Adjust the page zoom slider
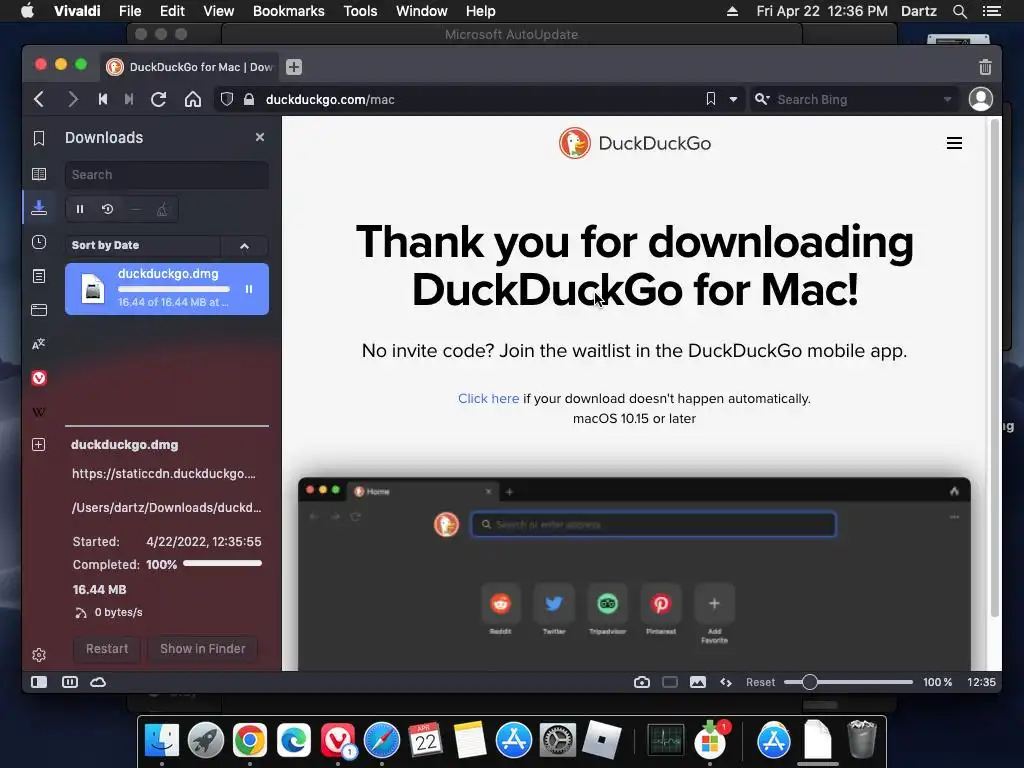The width and height of the screenshot is (1024, 768). click(848, 682)
